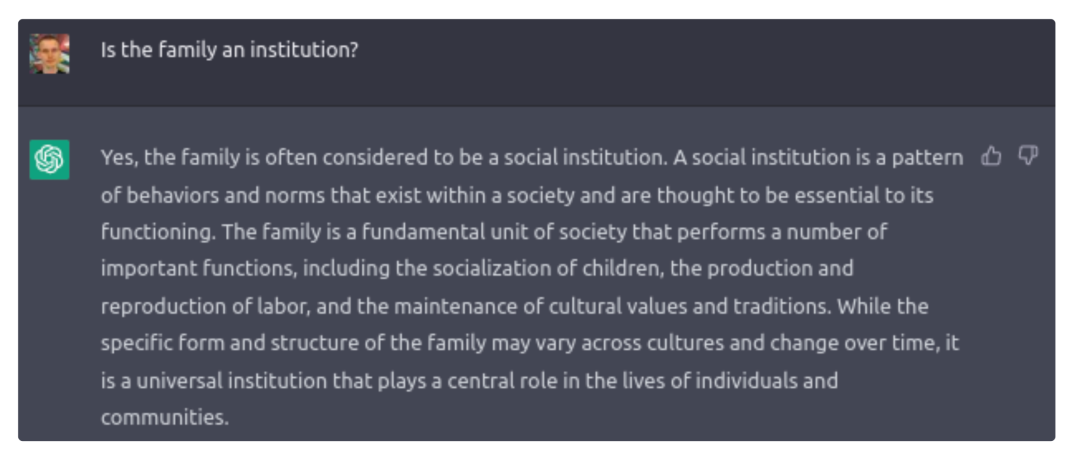Click the word "functioning." in the response
Viewport: 1080px width, 465px height.
point(158,231)
